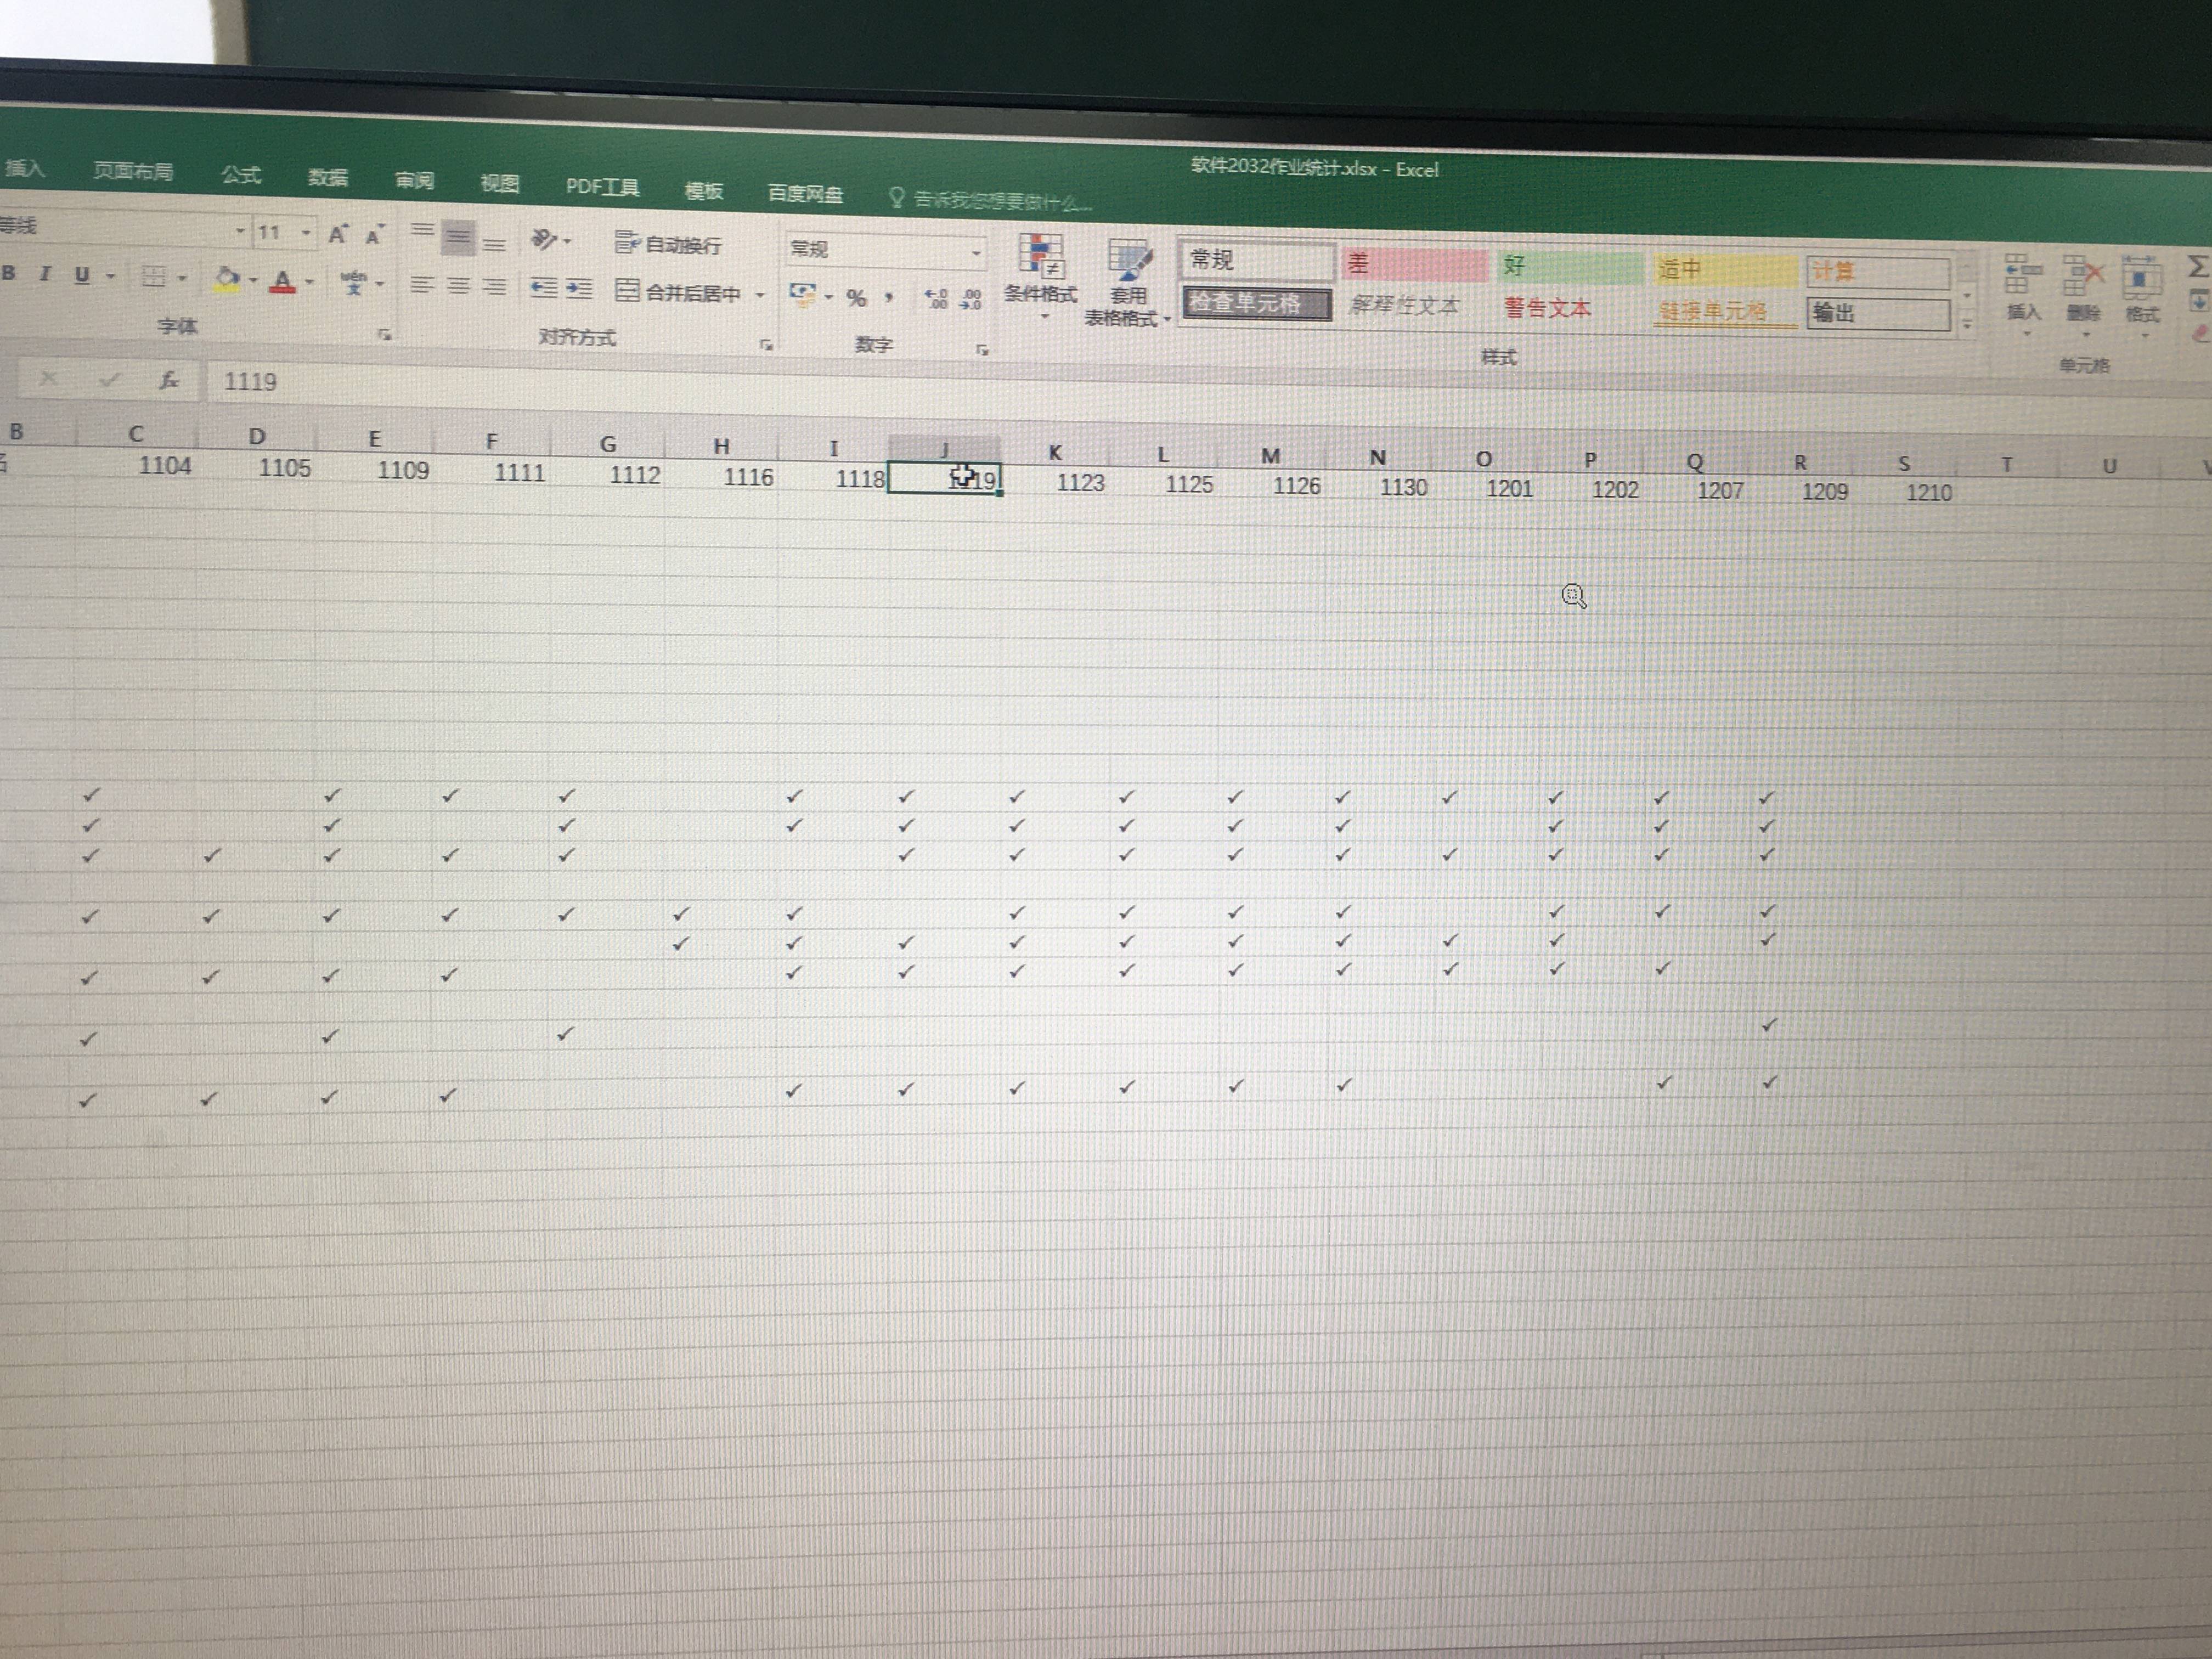Viewport: 2212px width, 1659px height.
Task: Apply the green 好 cell style
Action: [1569, 267]
